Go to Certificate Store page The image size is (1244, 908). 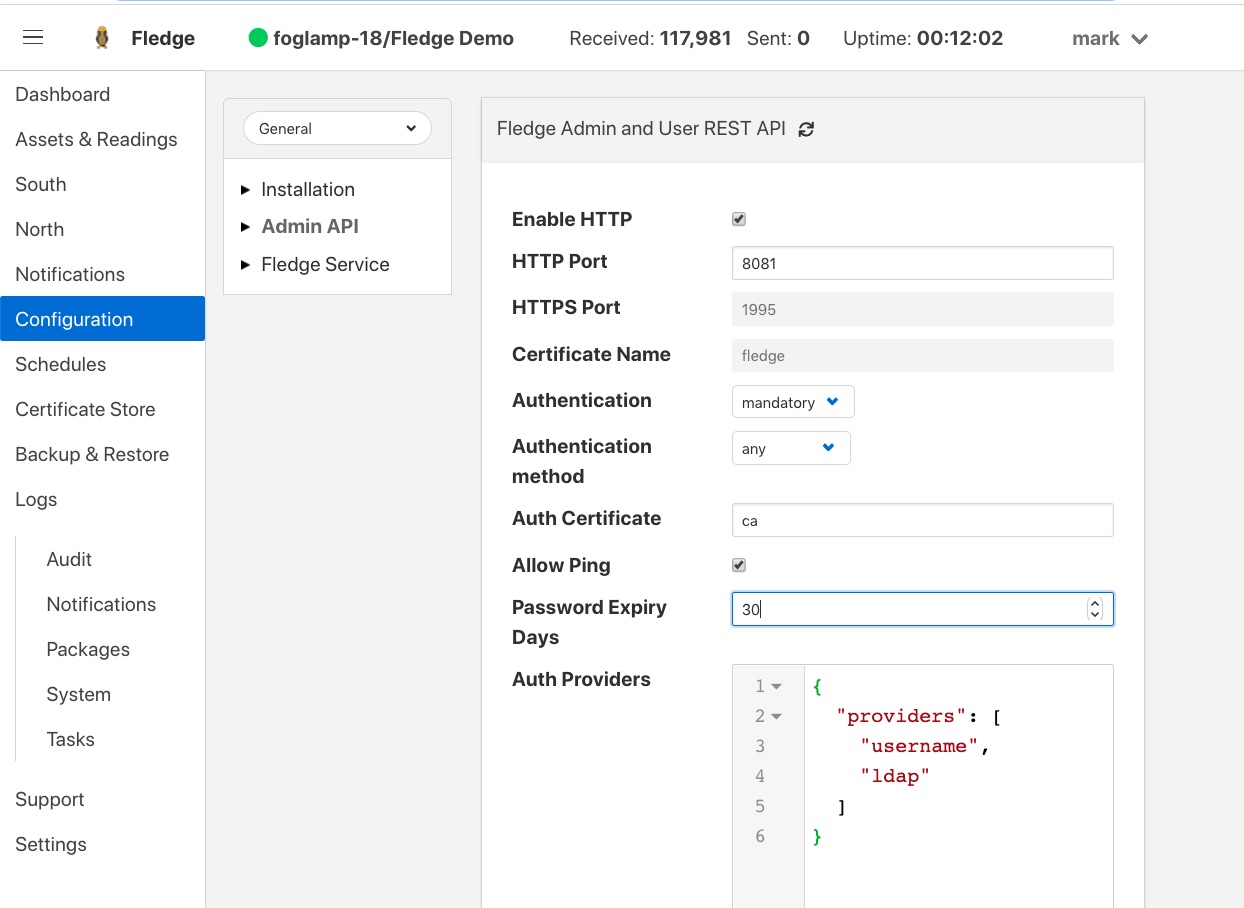coord(85,409)
